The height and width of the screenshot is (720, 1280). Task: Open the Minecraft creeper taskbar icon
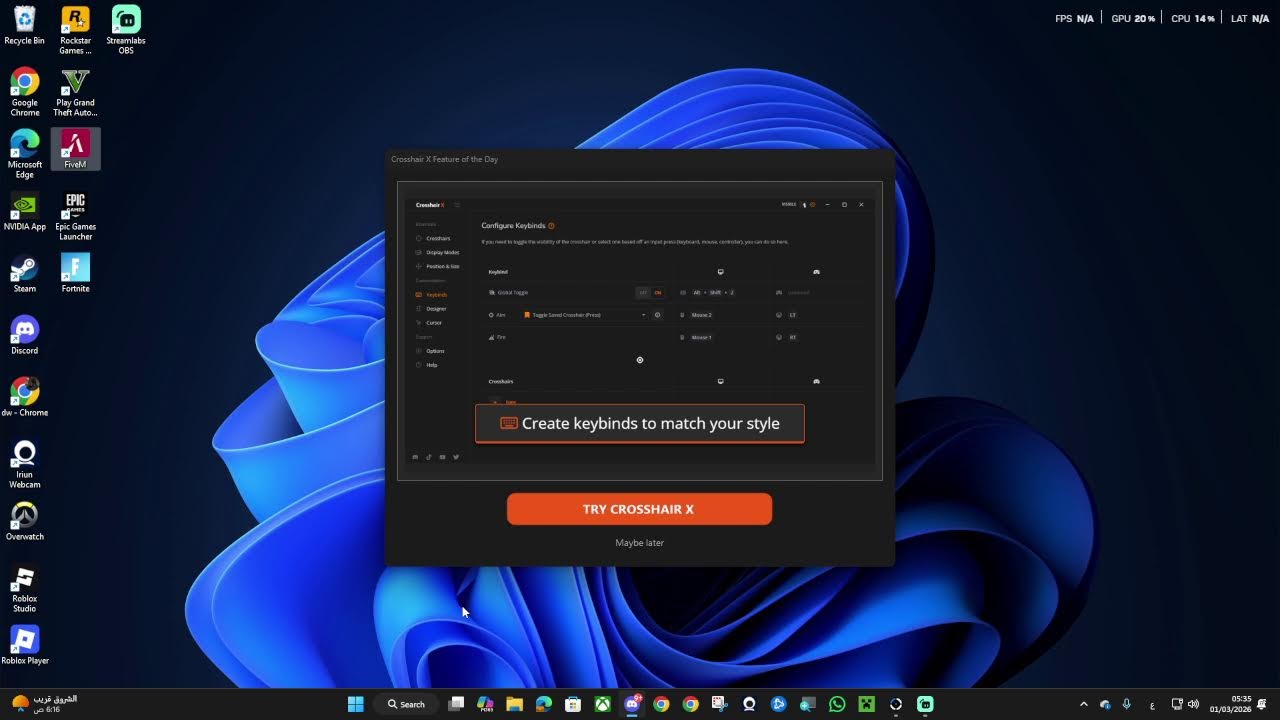866,704
